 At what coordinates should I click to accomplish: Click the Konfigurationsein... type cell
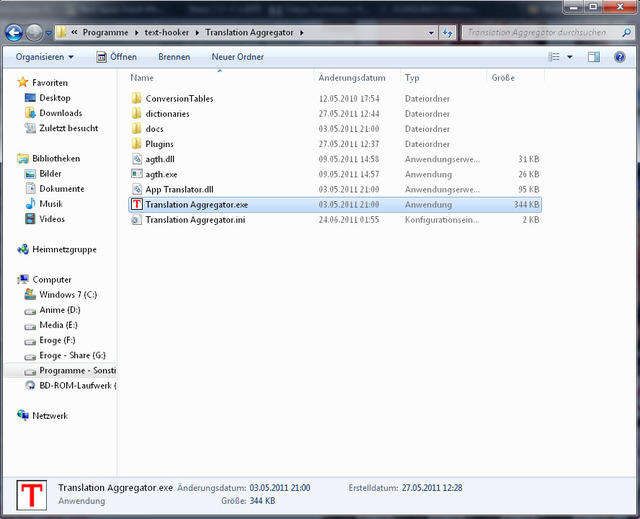(442, 220)
